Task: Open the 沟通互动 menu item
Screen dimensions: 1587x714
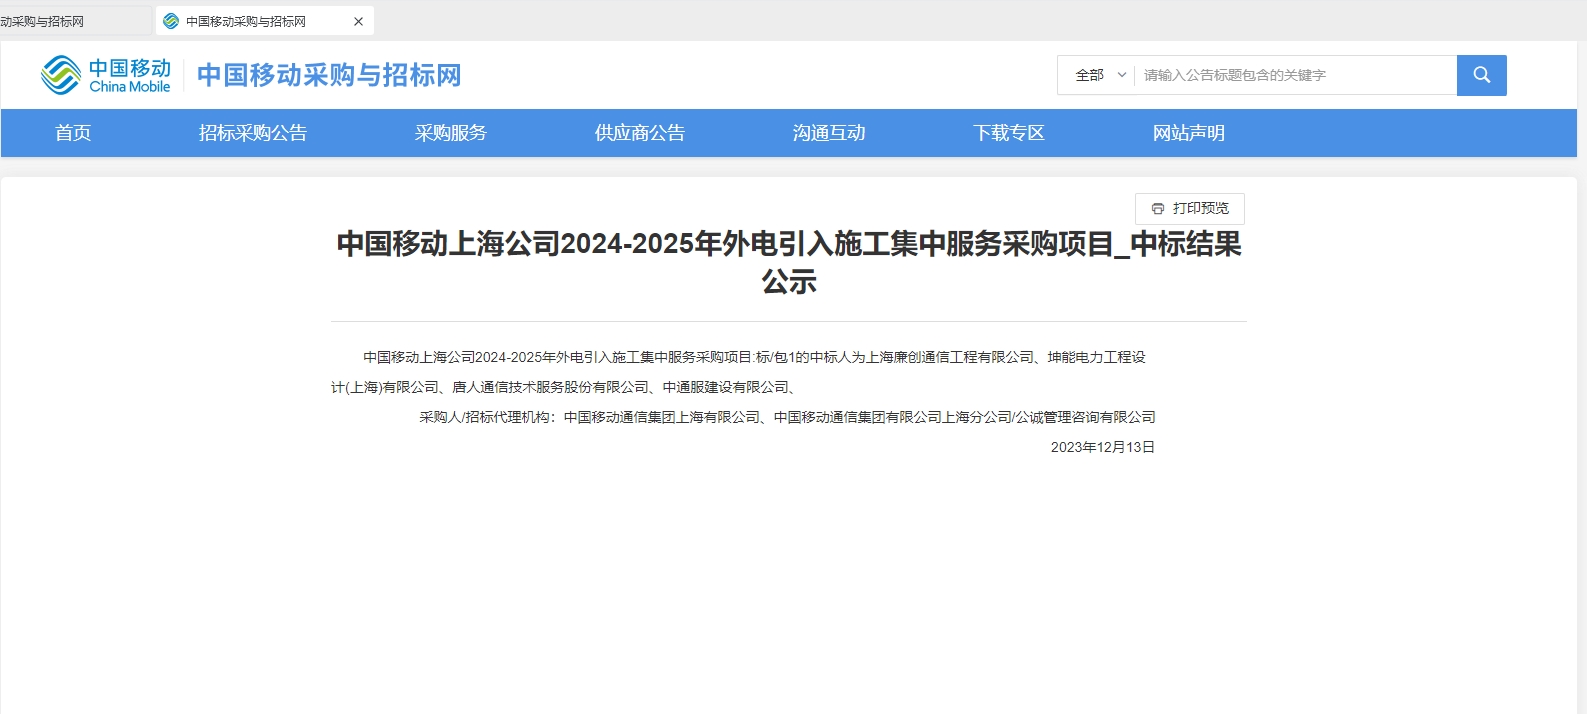Action: point(829,133)
